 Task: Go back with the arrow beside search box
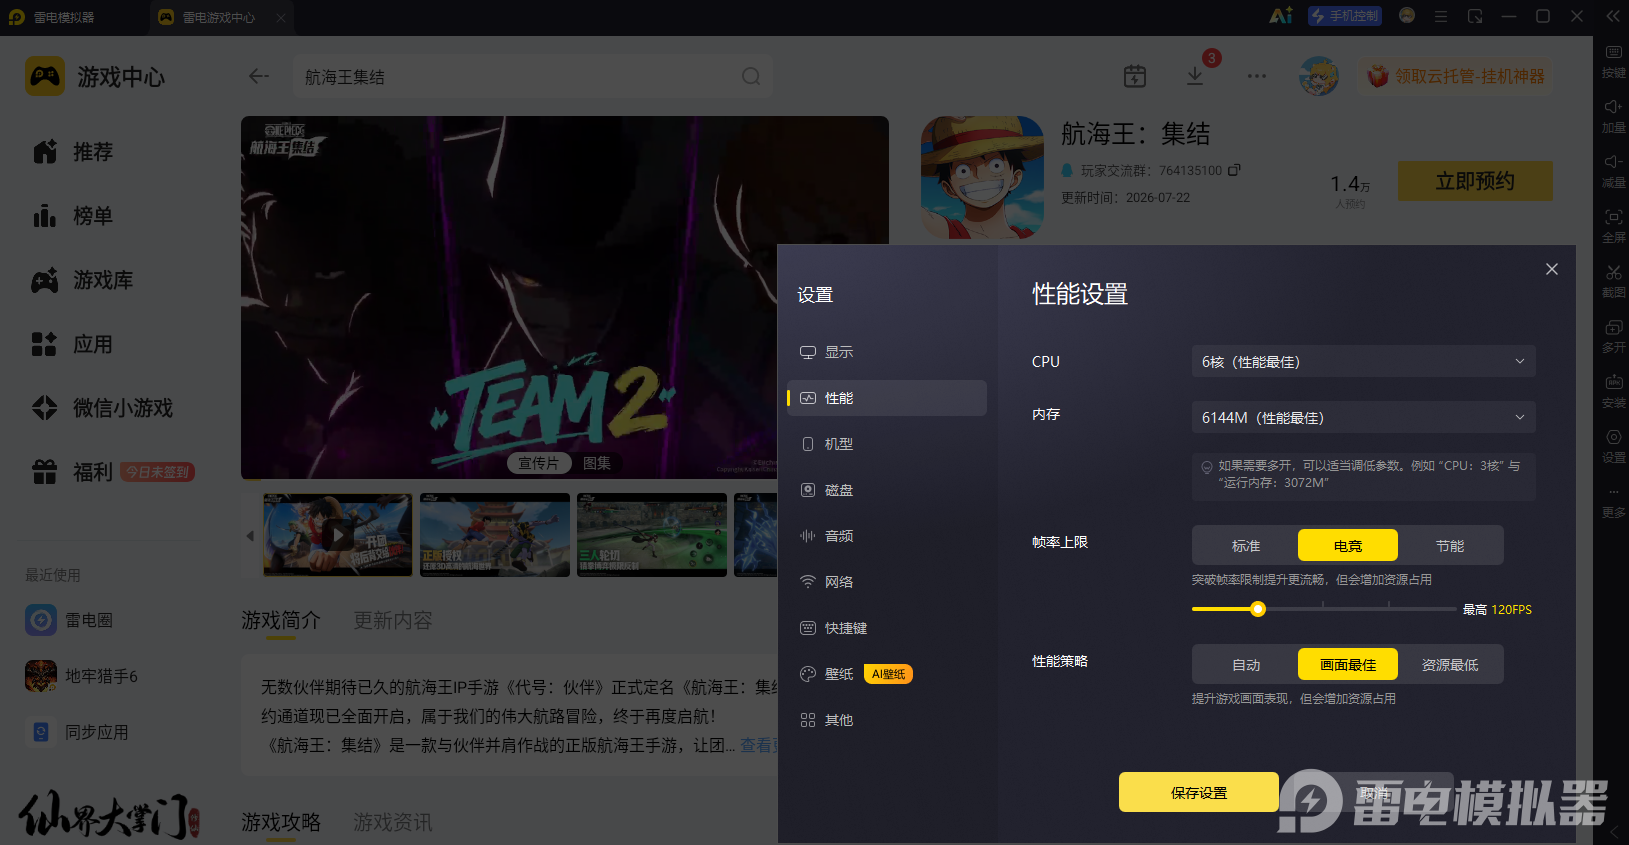259,76
